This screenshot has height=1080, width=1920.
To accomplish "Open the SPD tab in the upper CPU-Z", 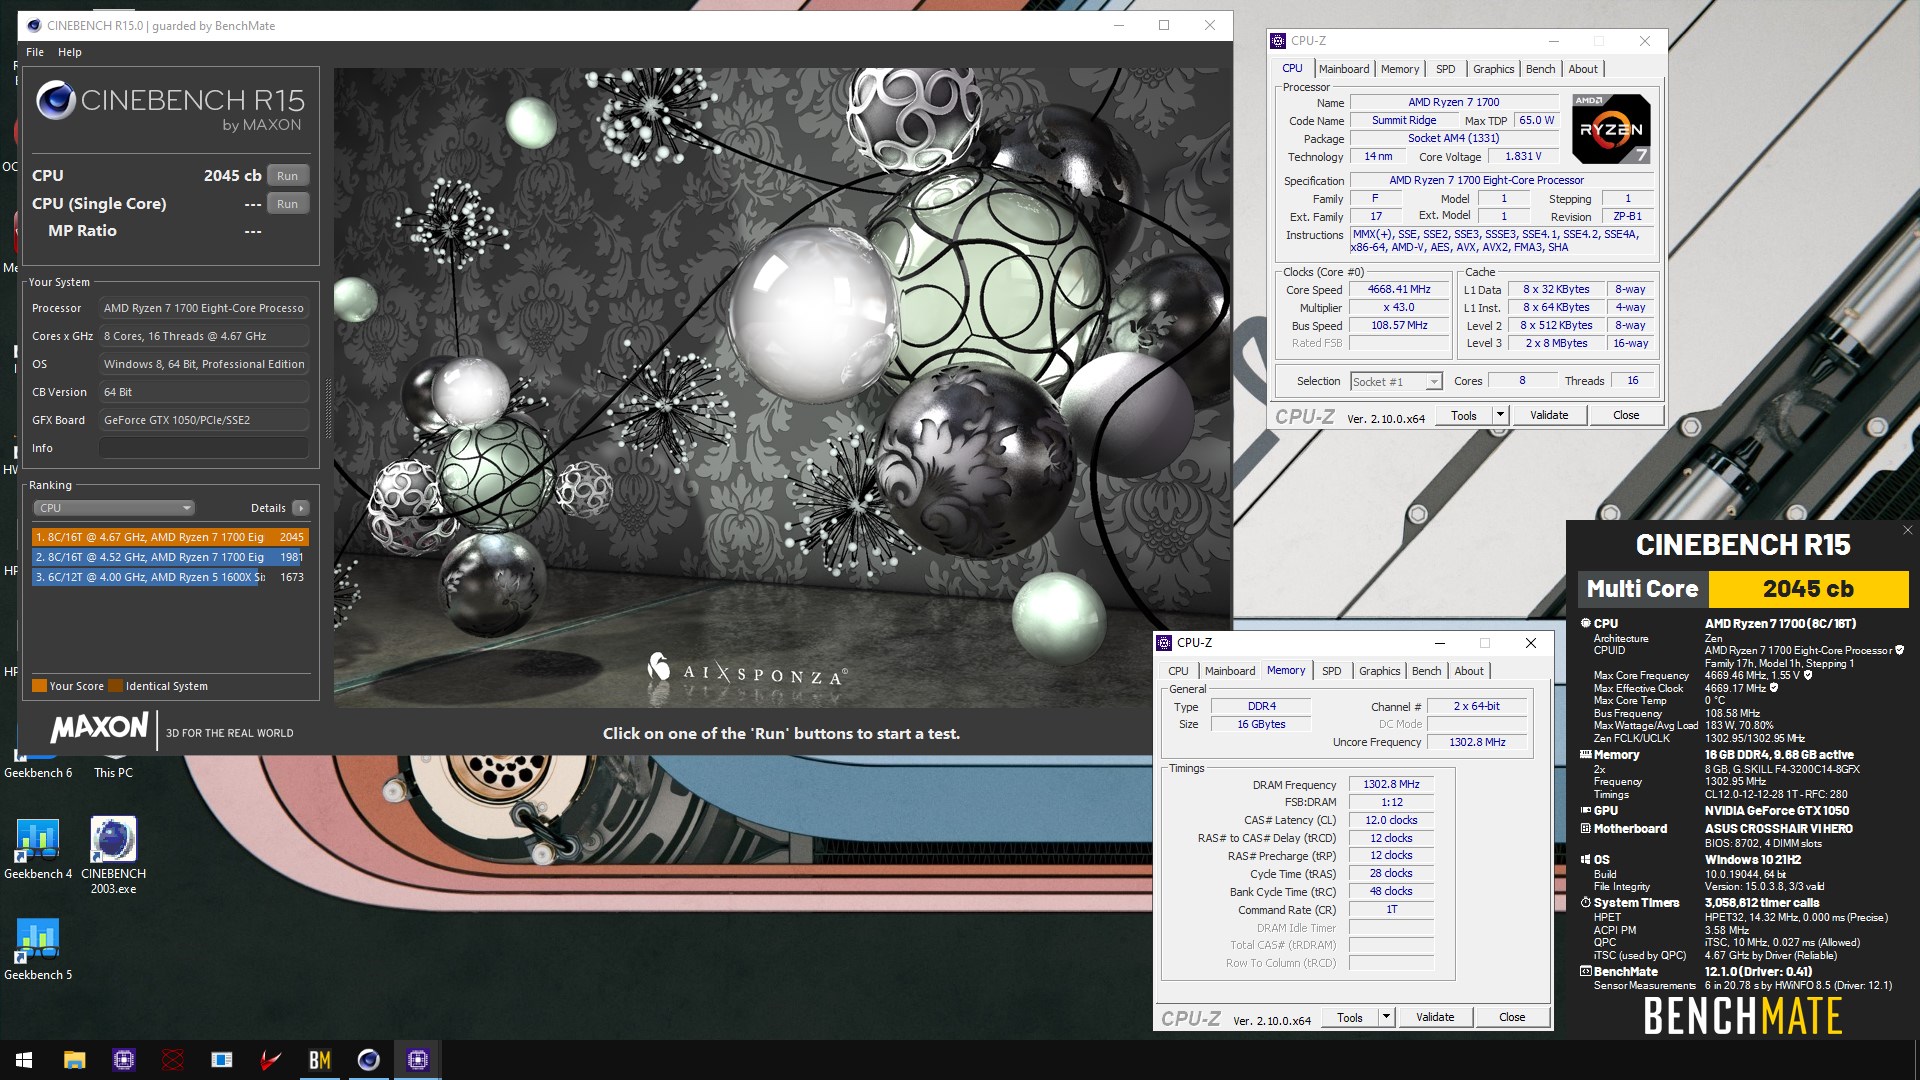I will 1446,69.
